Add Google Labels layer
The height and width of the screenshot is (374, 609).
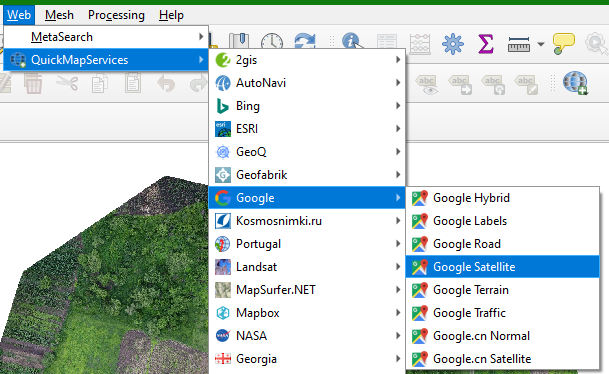[503, 221]
